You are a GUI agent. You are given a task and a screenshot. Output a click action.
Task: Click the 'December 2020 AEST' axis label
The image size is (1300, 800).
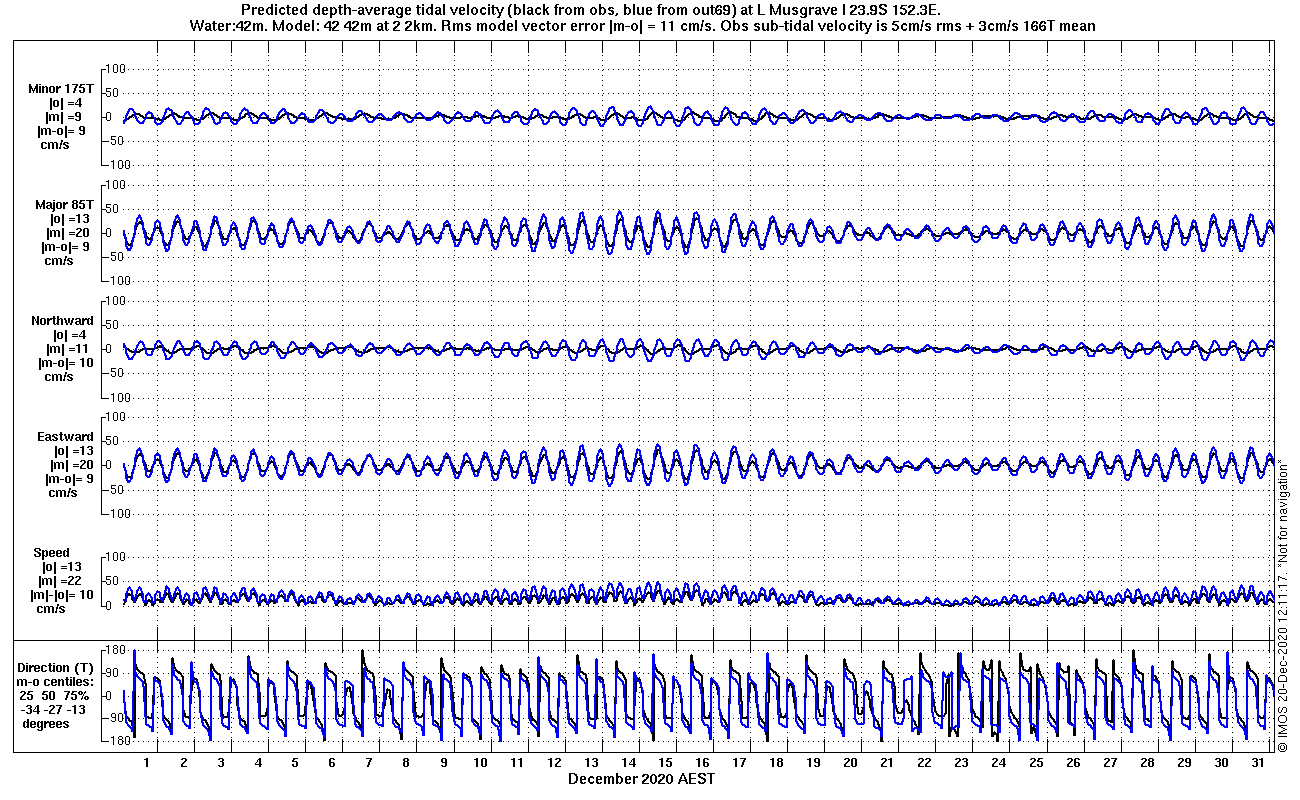(641, 778)
